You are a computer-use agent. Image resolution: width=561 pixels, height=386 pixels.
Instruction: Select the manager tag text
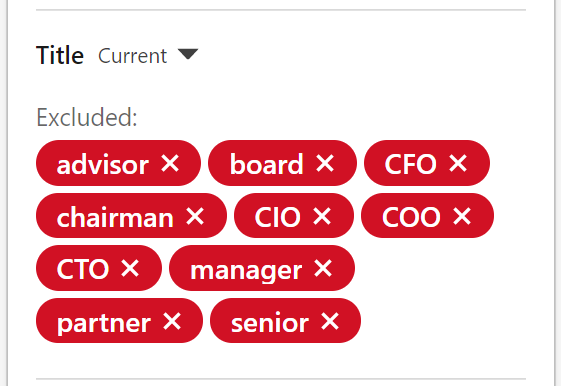tap(246, 271)
